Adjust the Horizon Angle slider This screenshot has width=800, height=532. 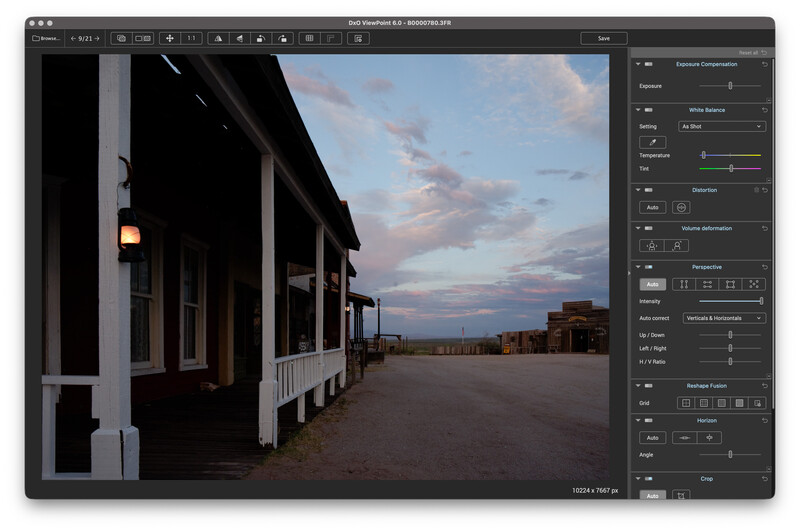(730, 454)
